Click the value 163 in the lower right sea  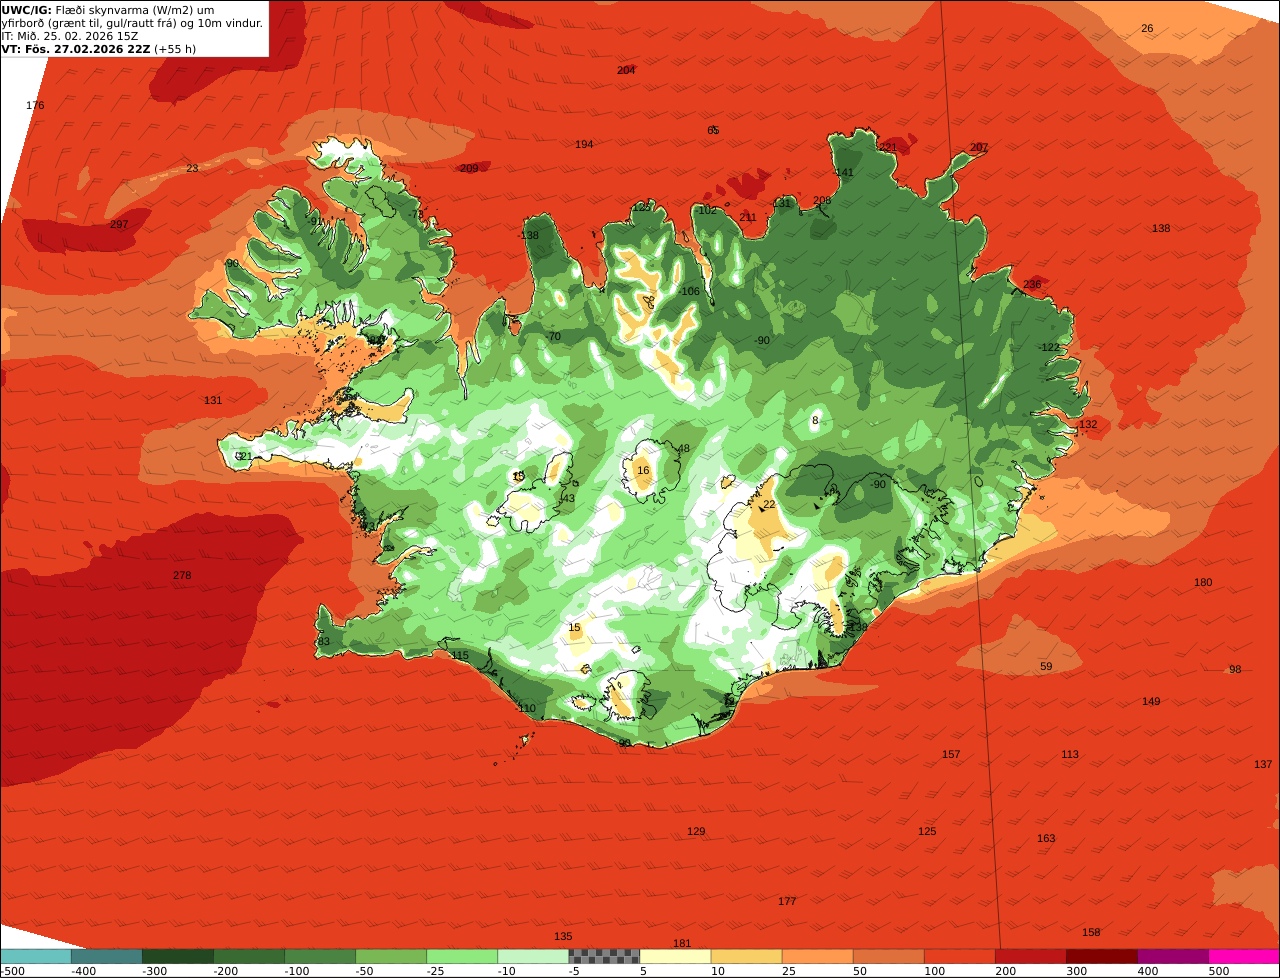tap(1046, 838)
